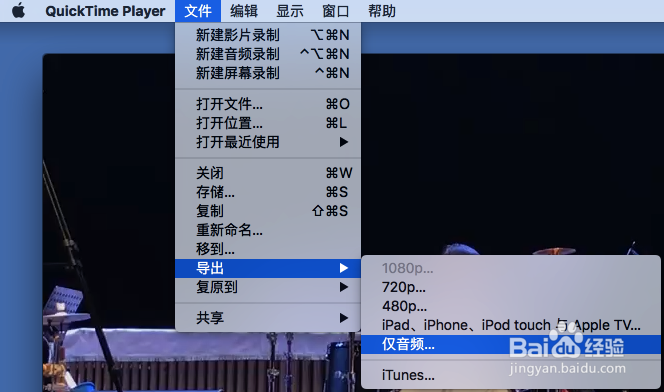Export as 480p...
The image size is (664, 392).
pyautogui.click(x=511, y=306)
